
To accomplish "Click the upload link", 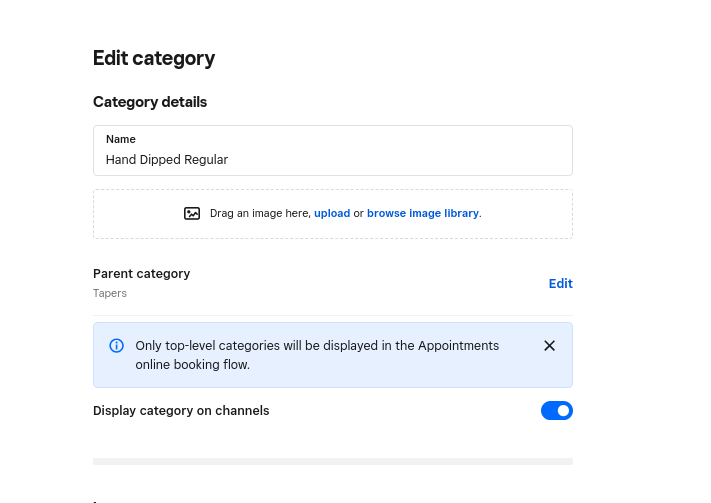I will pos(332,213).
